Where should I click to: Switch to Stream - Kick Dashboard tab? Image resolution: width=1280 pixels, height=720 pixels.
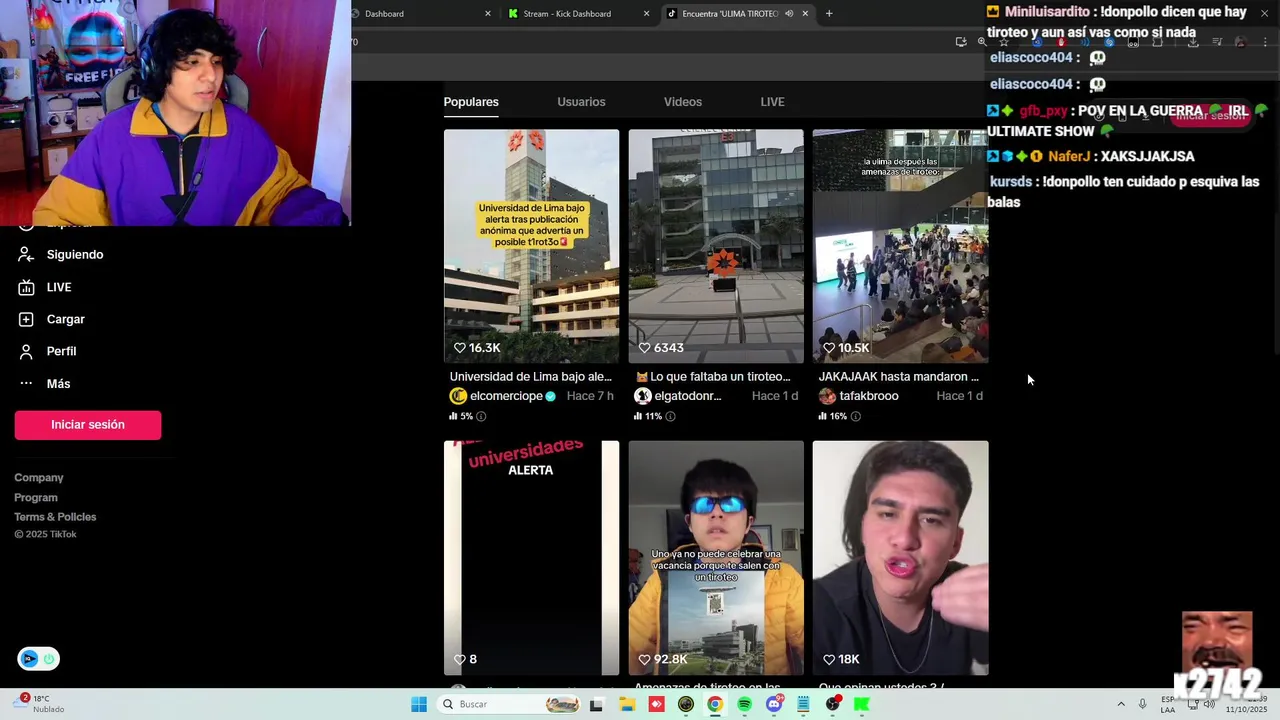coord(568,14)
